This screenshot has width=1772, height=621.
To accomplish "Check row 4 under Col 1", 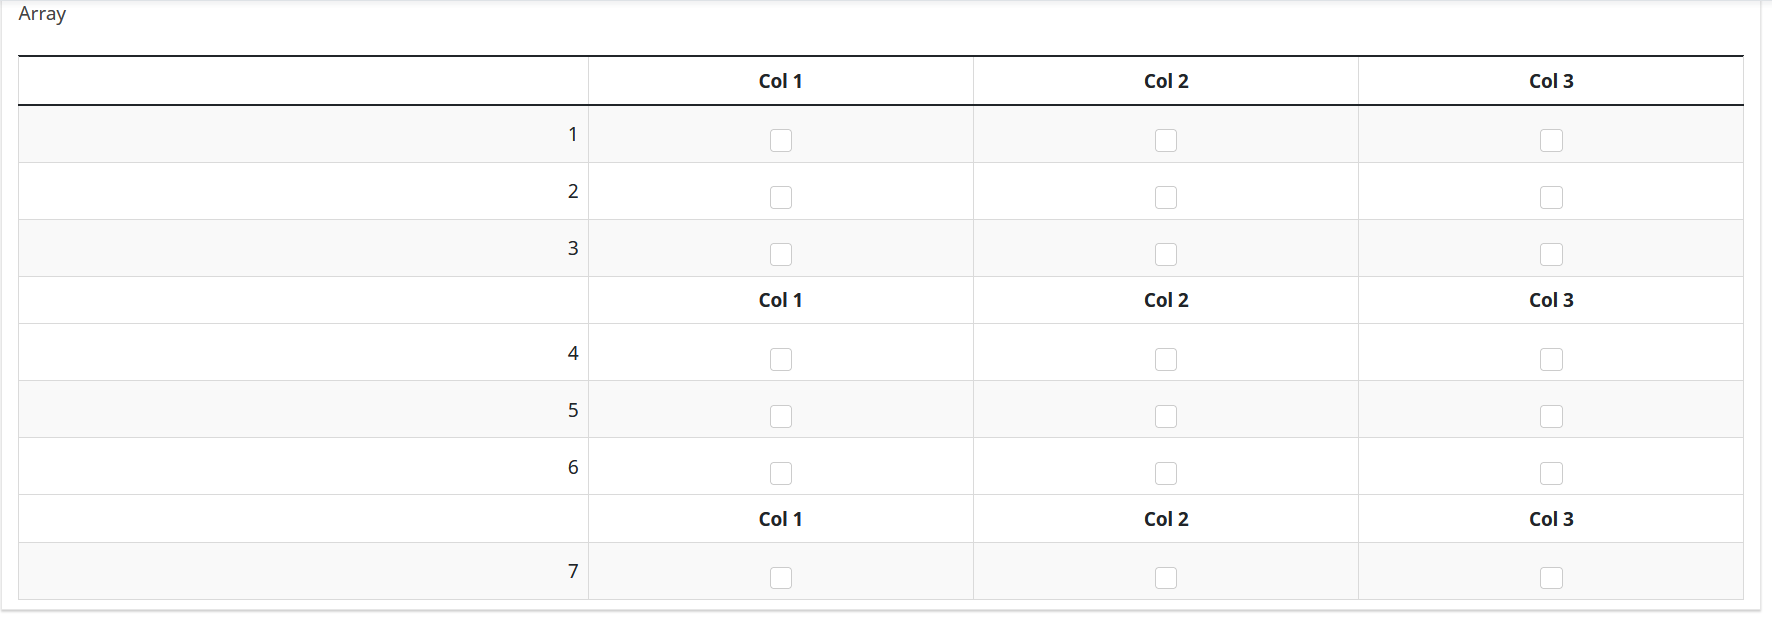I will [781, 359].
